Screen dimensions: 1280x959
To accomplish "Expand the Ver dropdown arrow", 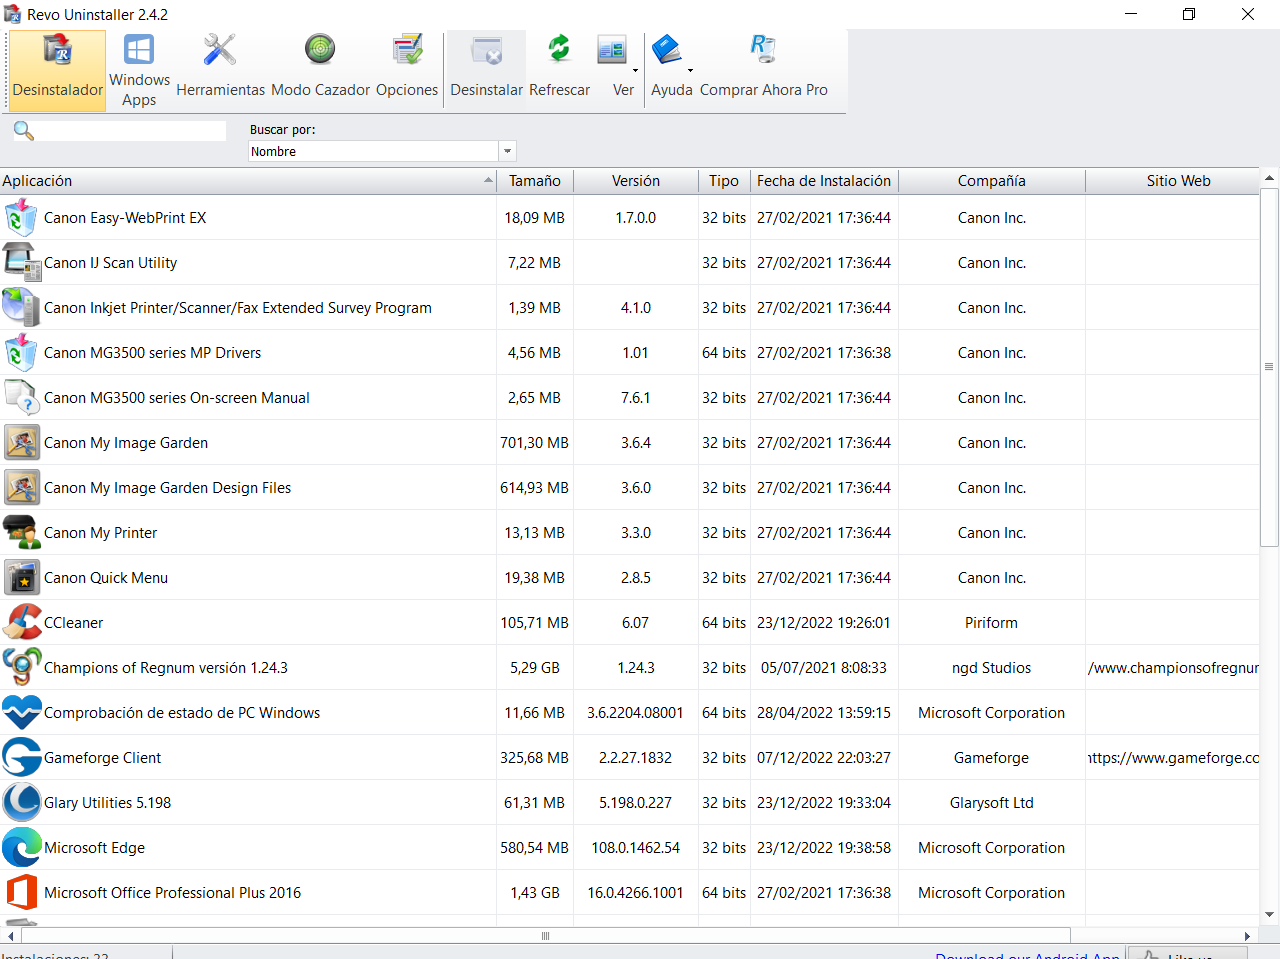I will click(636, 71).
